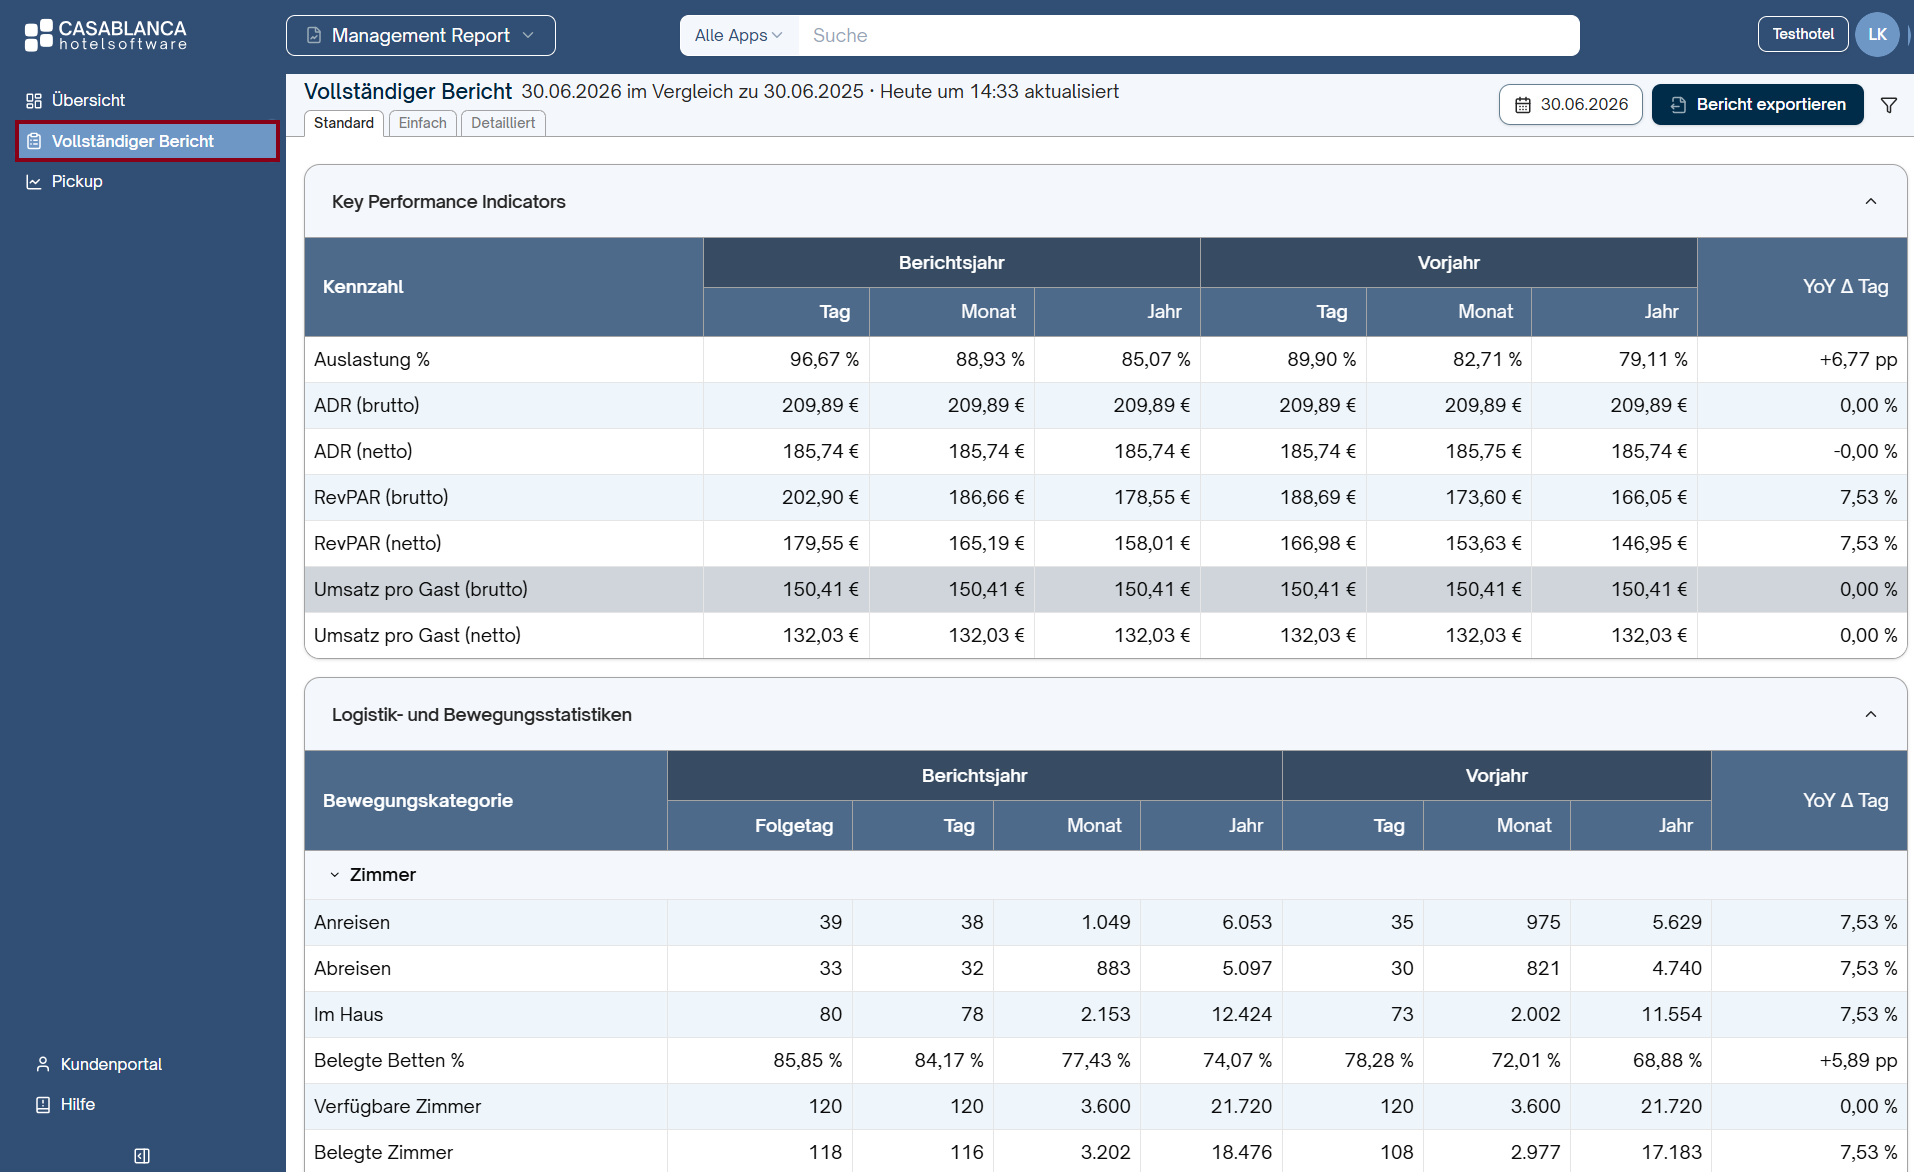Switch to the Standard tab
The image size is (1914, 1172).
point(344,123)
